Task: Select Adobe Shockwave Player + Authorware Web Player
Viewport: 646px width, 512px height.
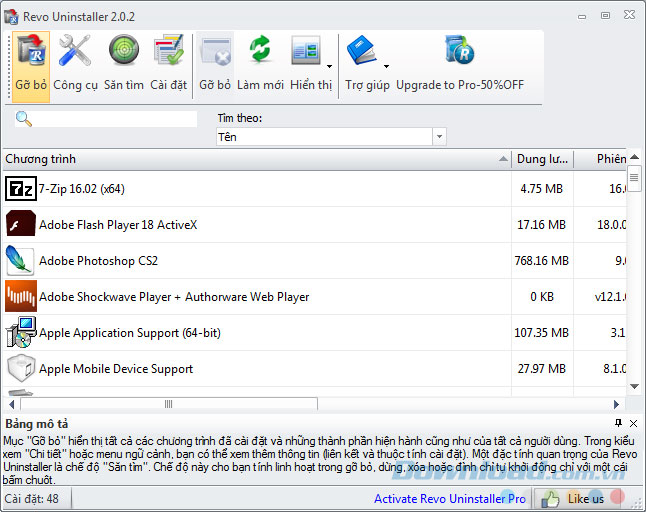Action: pos(315,297)
